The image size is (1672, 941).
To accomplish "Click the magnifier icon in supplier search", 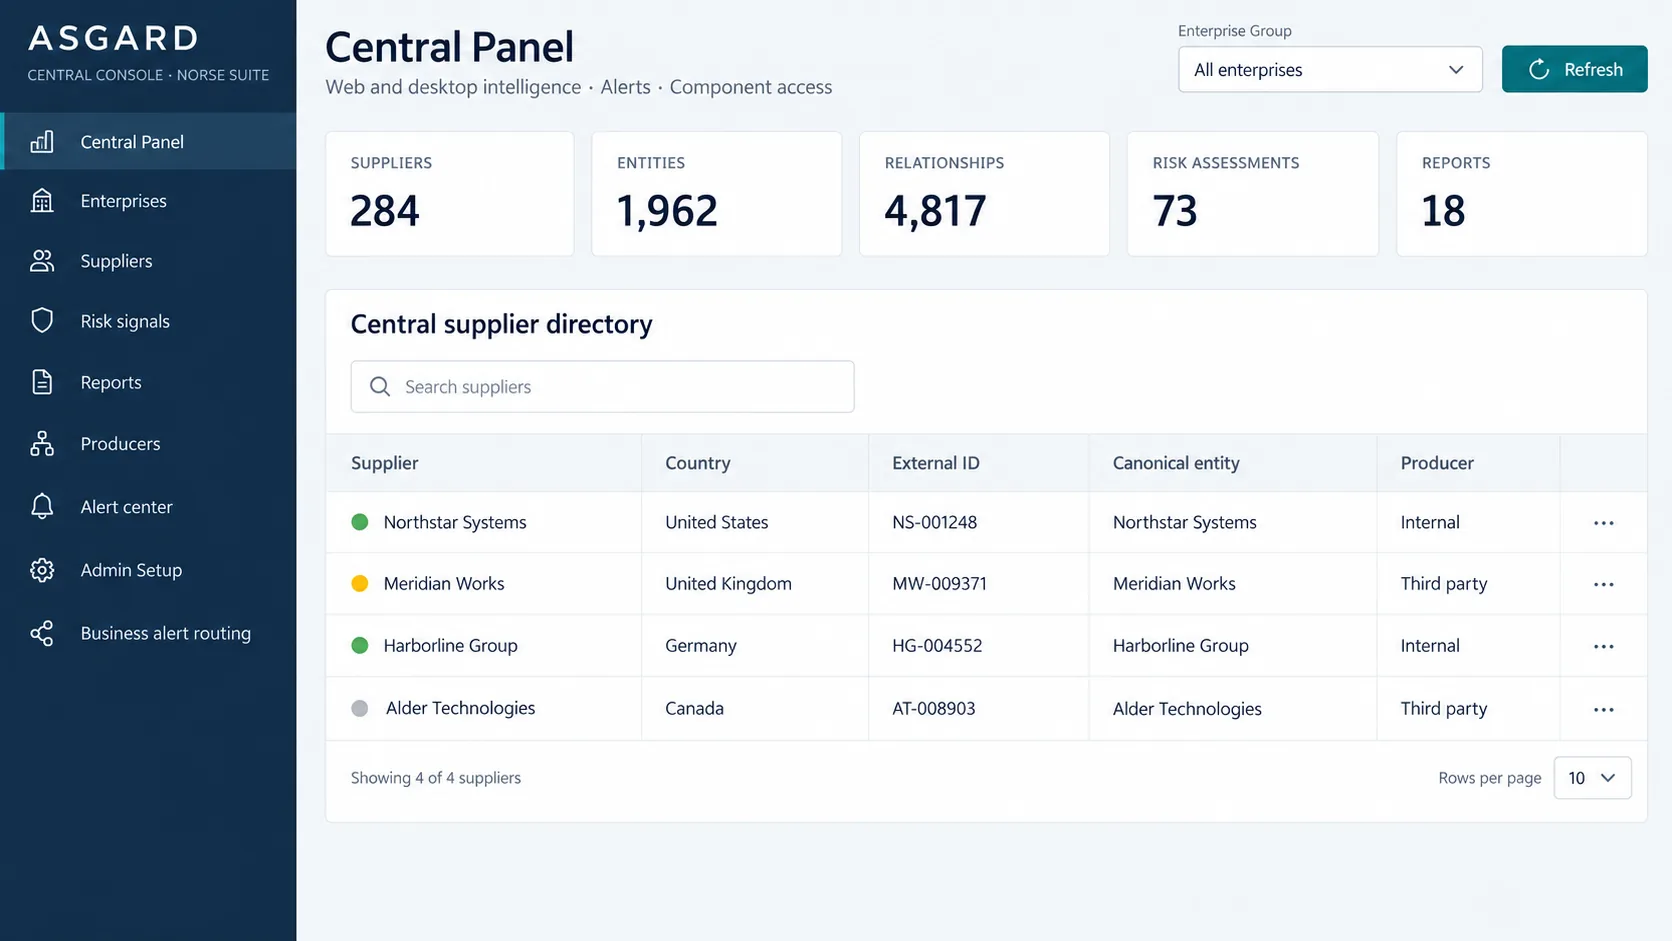I will (x=380, y=386).
